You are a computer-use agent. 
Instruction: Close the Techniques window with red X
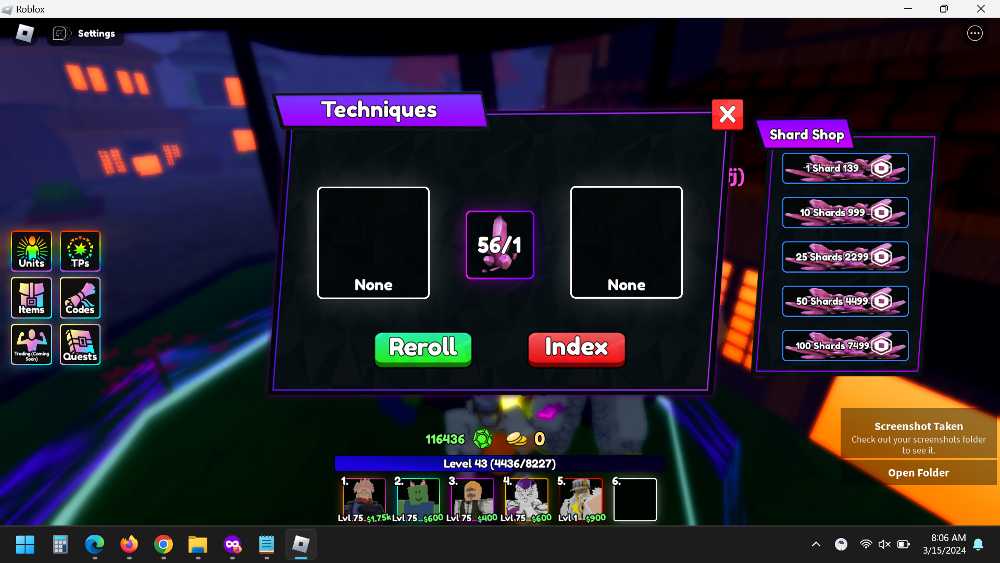coord(727,115)
